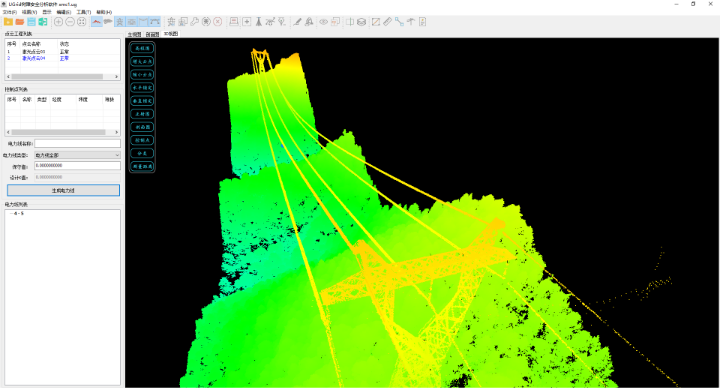Toggle the highlighted red curve display button

click(96, 22)
